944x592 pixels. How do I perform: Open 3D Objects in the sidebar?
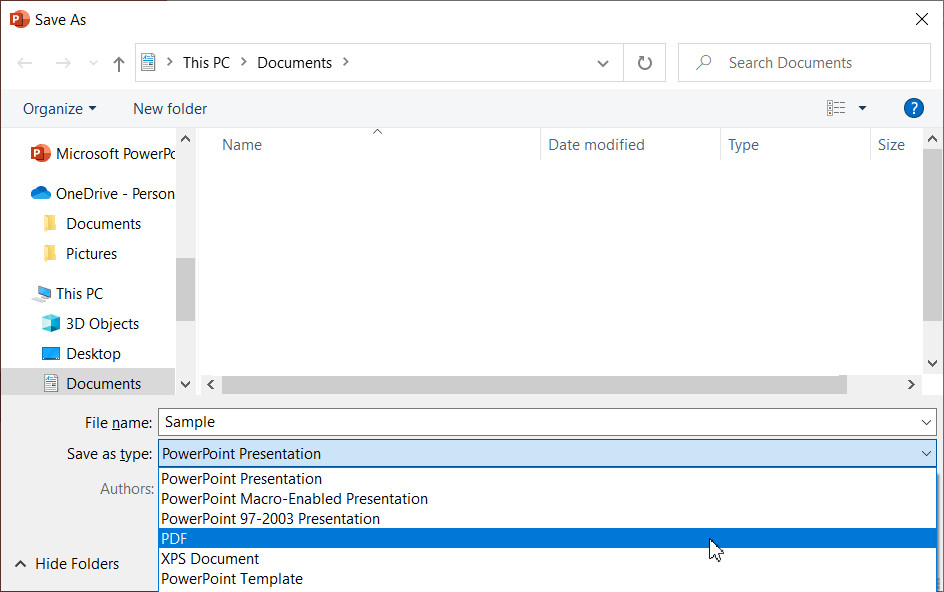102,324
